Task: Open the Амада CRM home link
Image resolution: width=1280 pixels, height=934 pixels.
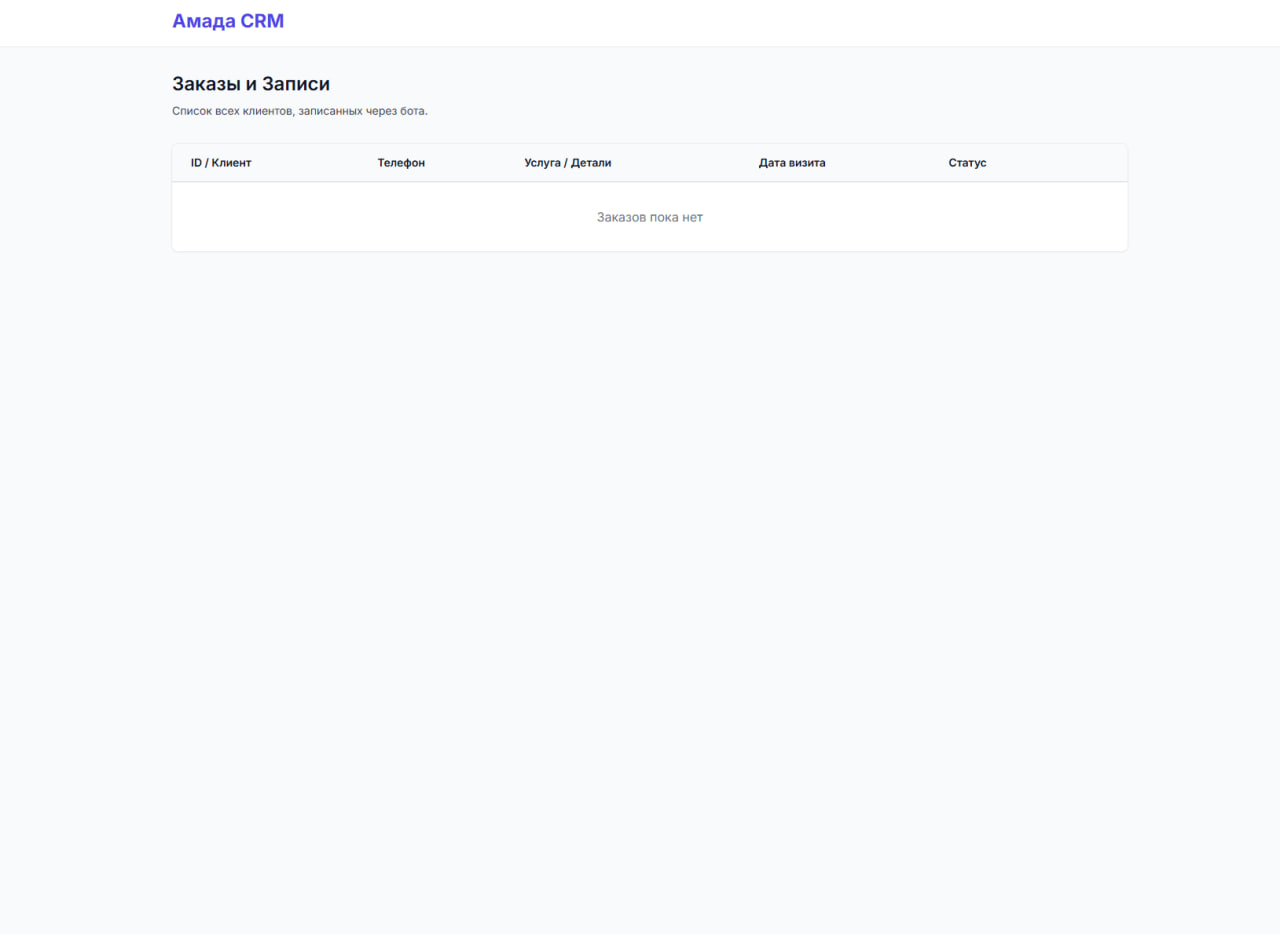Action: pyautogui.click(x=228, y=21)
